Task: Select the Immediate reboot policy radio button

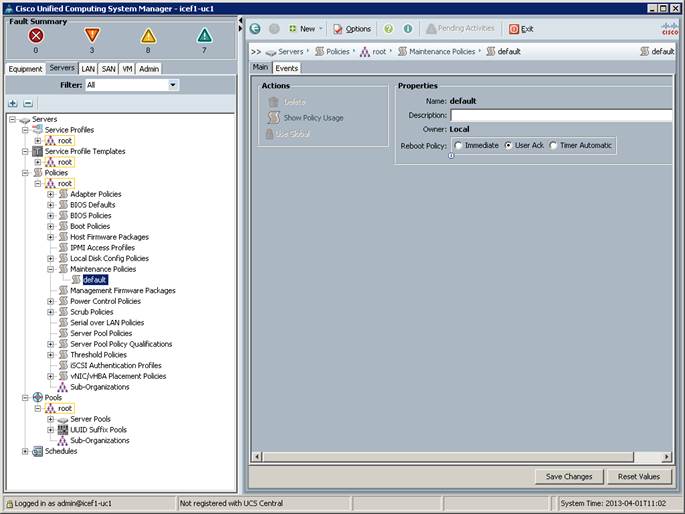Action: point(458,145)
